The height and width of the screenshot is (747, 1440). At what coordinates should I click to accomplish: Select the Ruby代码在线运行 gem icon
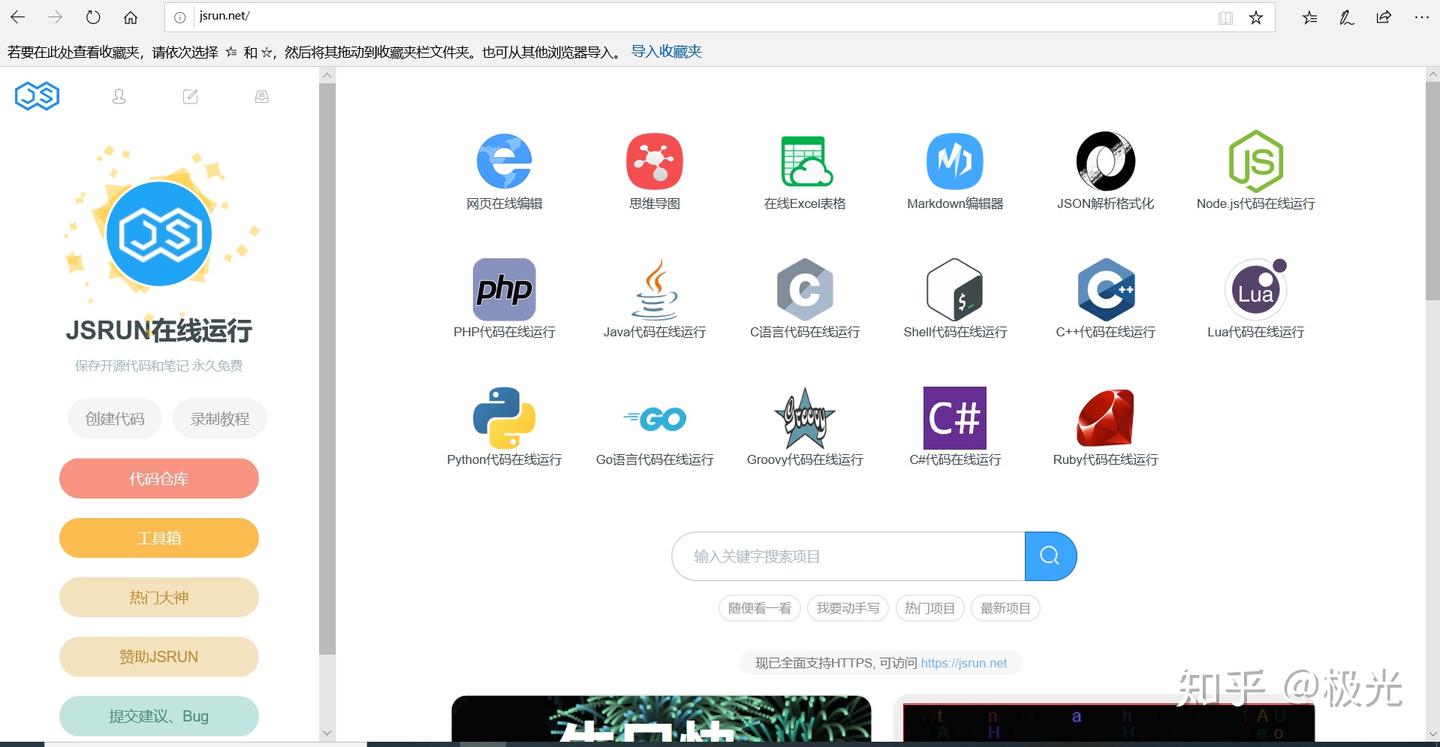pyautogui.click(x=1105, y=418)
